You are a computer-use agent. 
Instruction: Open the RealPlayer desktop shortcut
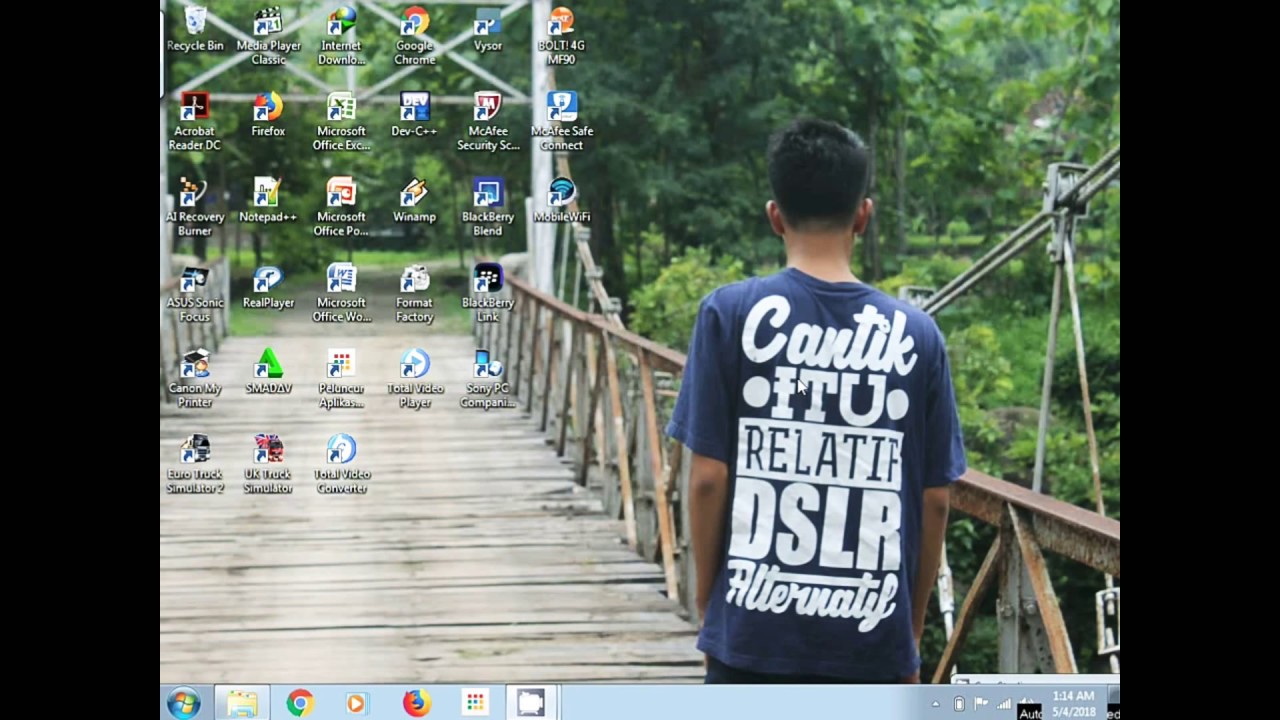click(268, 286)
